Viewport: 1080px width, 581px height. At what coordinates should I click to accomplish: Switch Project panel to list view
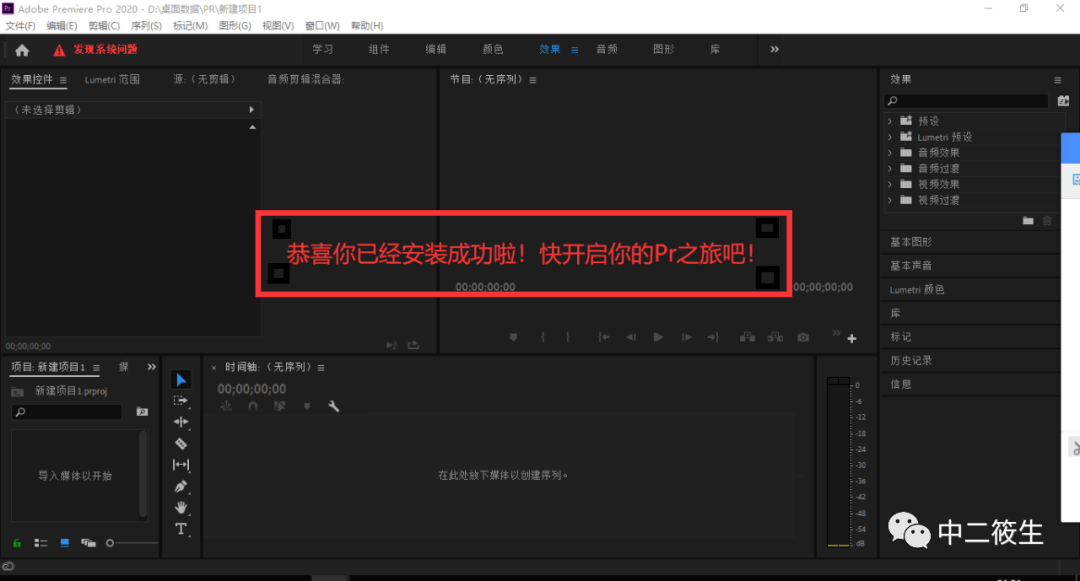coord(41,542)
